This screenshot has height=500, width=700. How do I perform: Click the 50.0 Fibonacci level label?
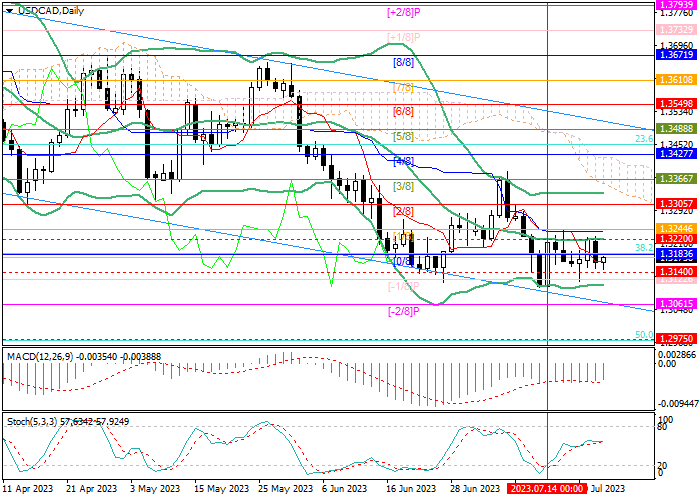tap(644, 334)
